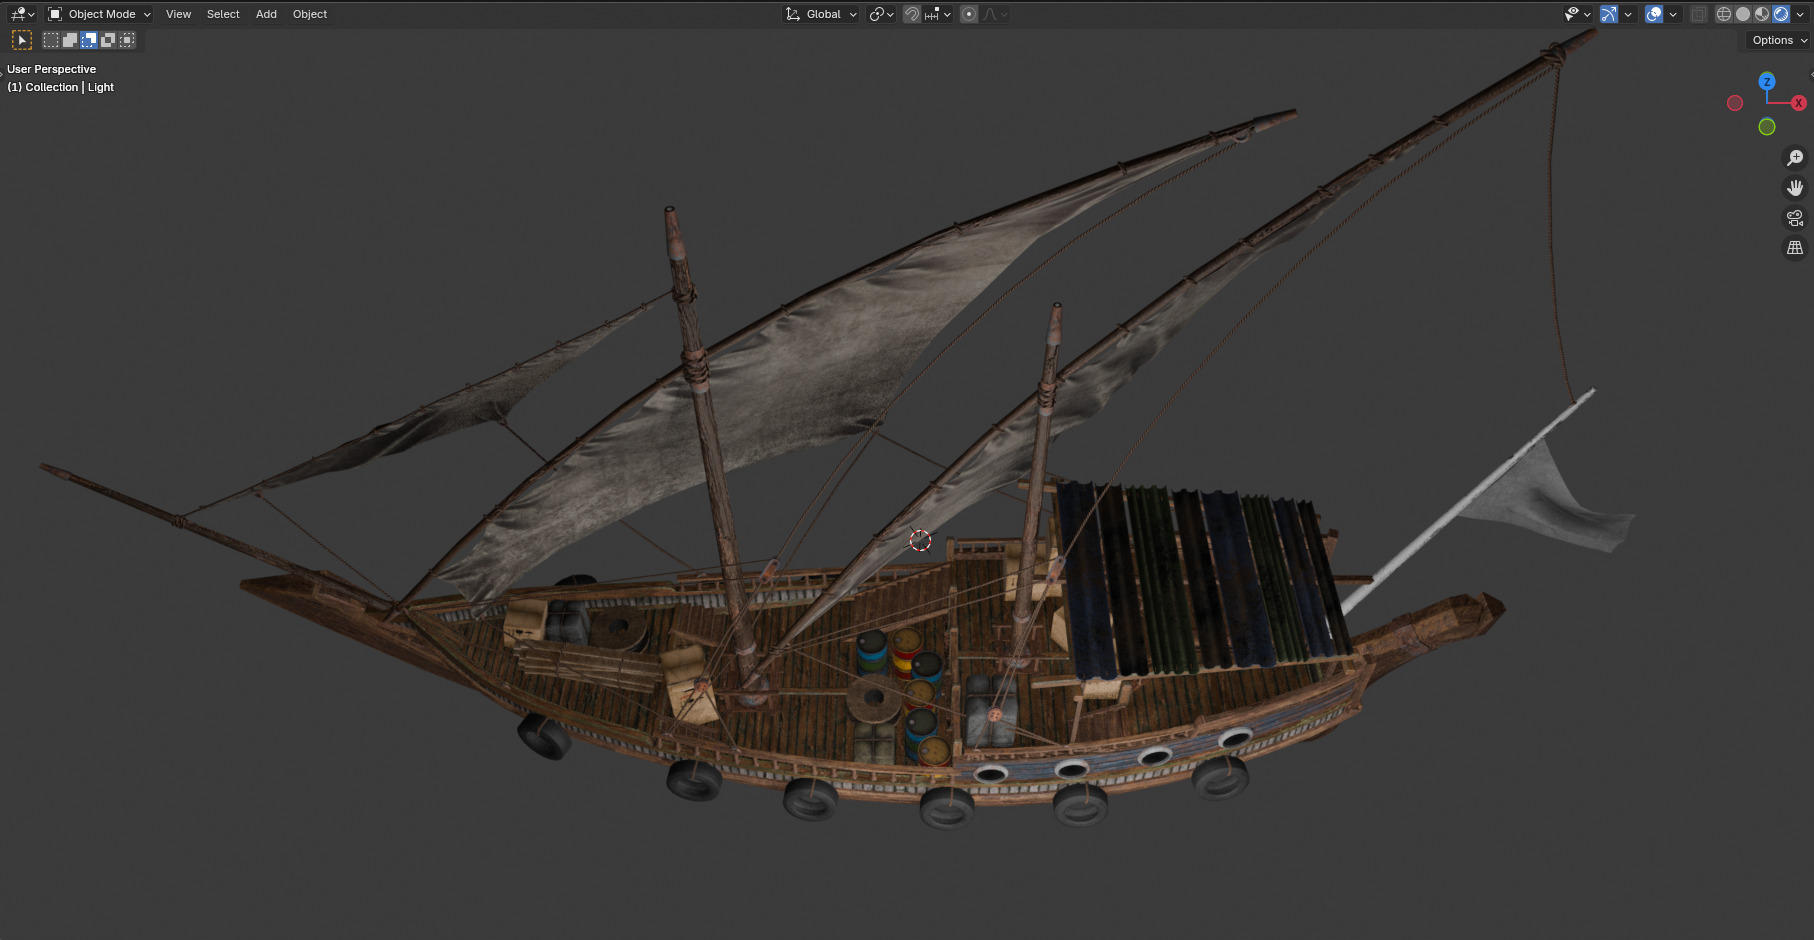Viewport: 1814px width, 940px height.
Task: Open the gizmo options dropdown arrow
Action: 1628,14
